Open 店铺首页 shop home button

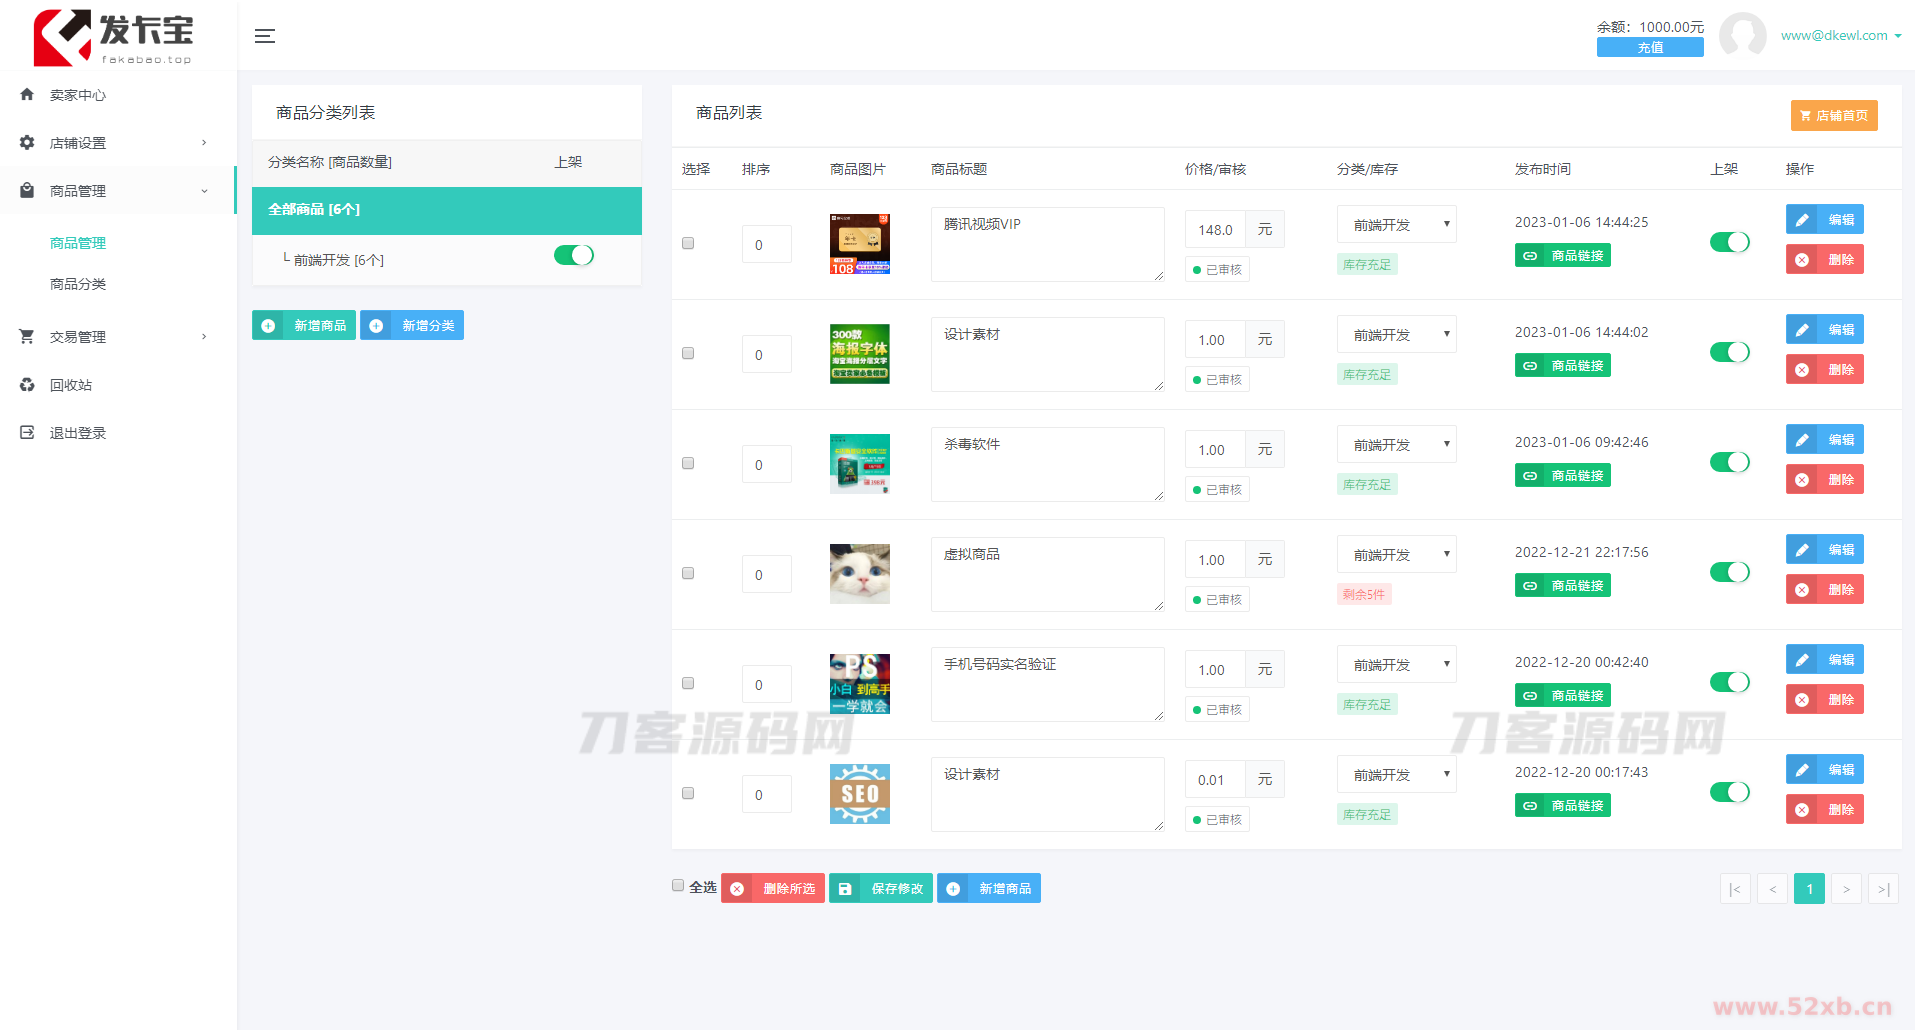pyautogui.click(x=1833, y=116)
